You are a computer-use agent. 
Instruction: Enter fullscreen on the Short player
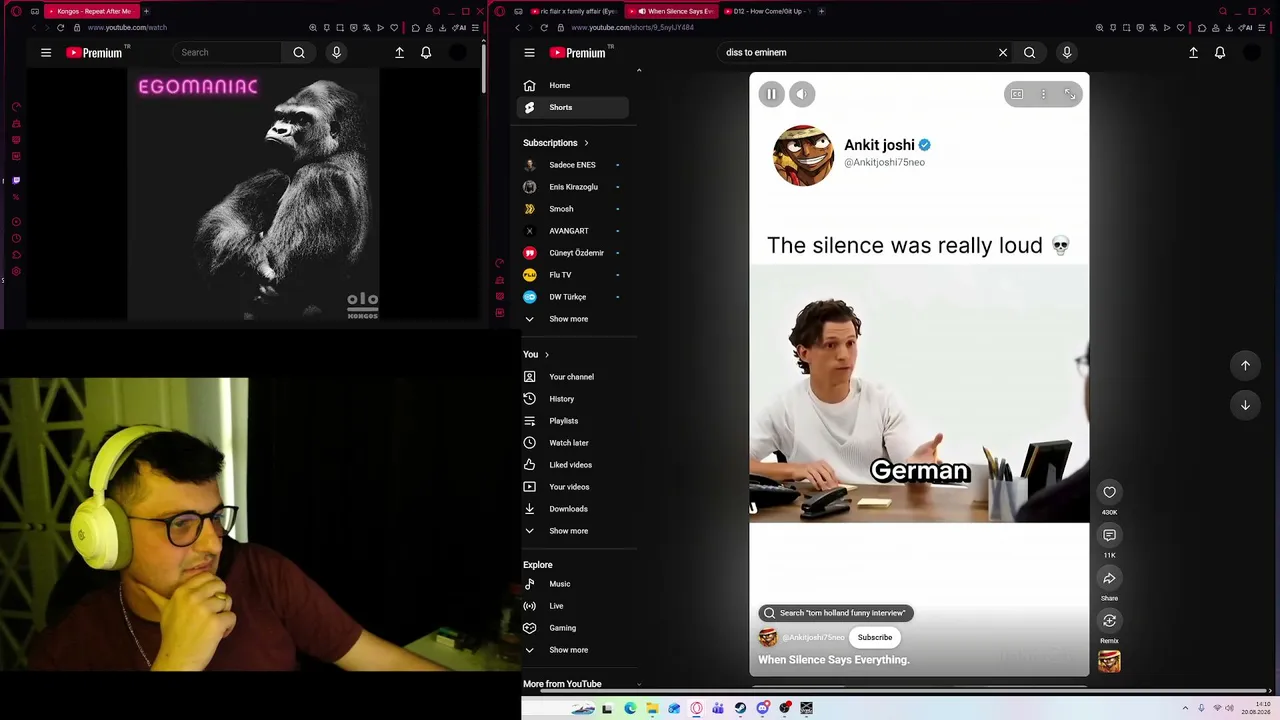(1070, 94)
